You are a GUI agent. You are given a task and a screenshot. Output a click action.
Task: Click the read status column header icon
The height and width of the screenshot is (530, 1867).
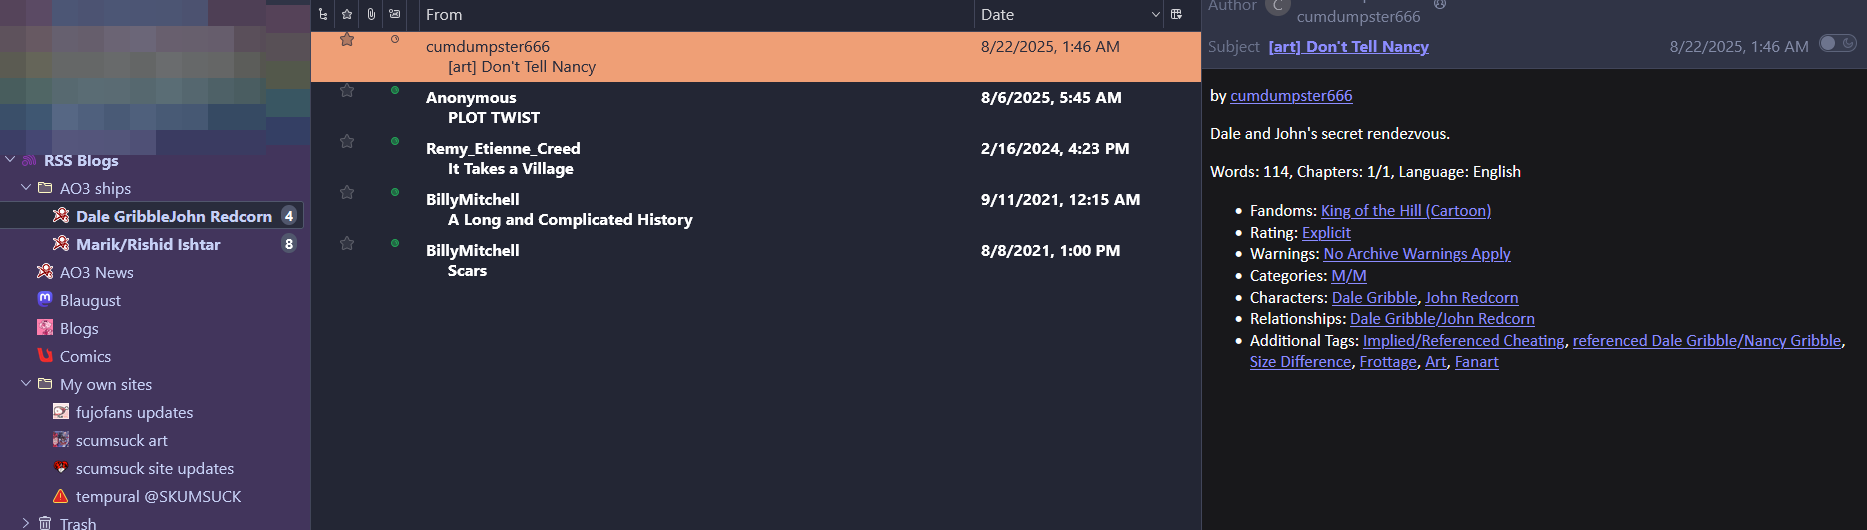pos(395,14)
